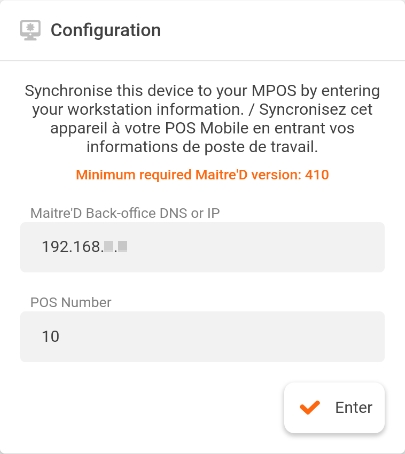Screen dimensions: 405x454
Task: Confirm settings with the Enter button
Action: tap(334, 408)
